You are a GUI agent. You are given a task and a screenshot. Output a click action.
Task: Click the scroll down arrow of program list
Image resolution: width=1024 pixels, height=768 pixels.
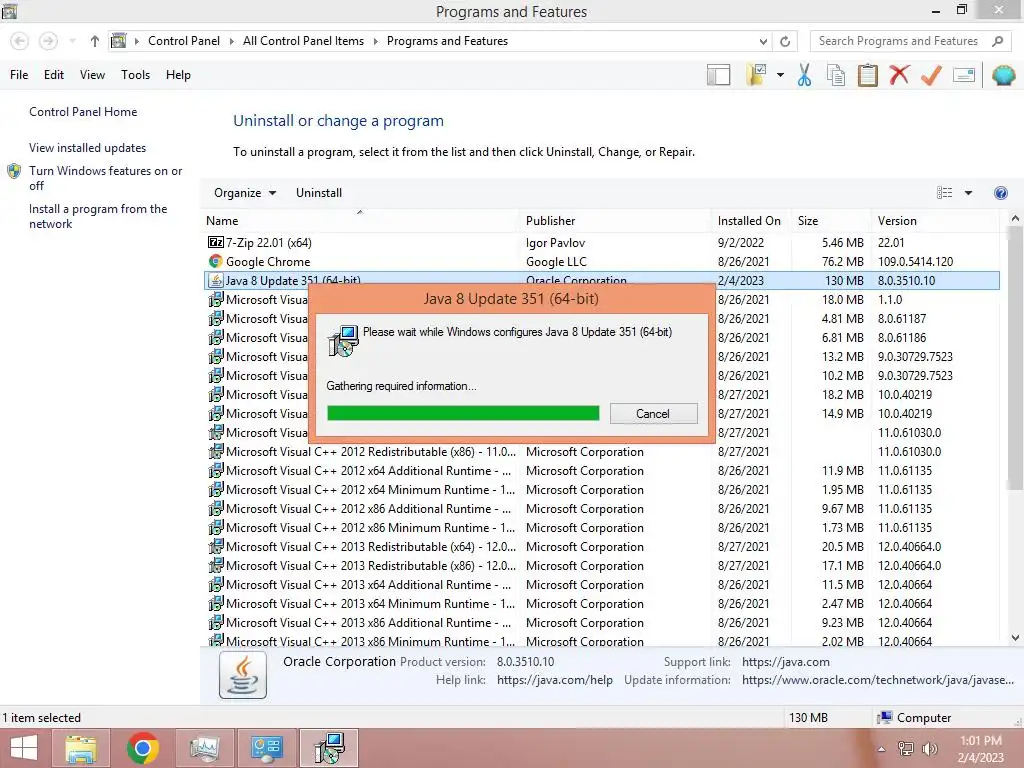click(x=1015, y=638)
